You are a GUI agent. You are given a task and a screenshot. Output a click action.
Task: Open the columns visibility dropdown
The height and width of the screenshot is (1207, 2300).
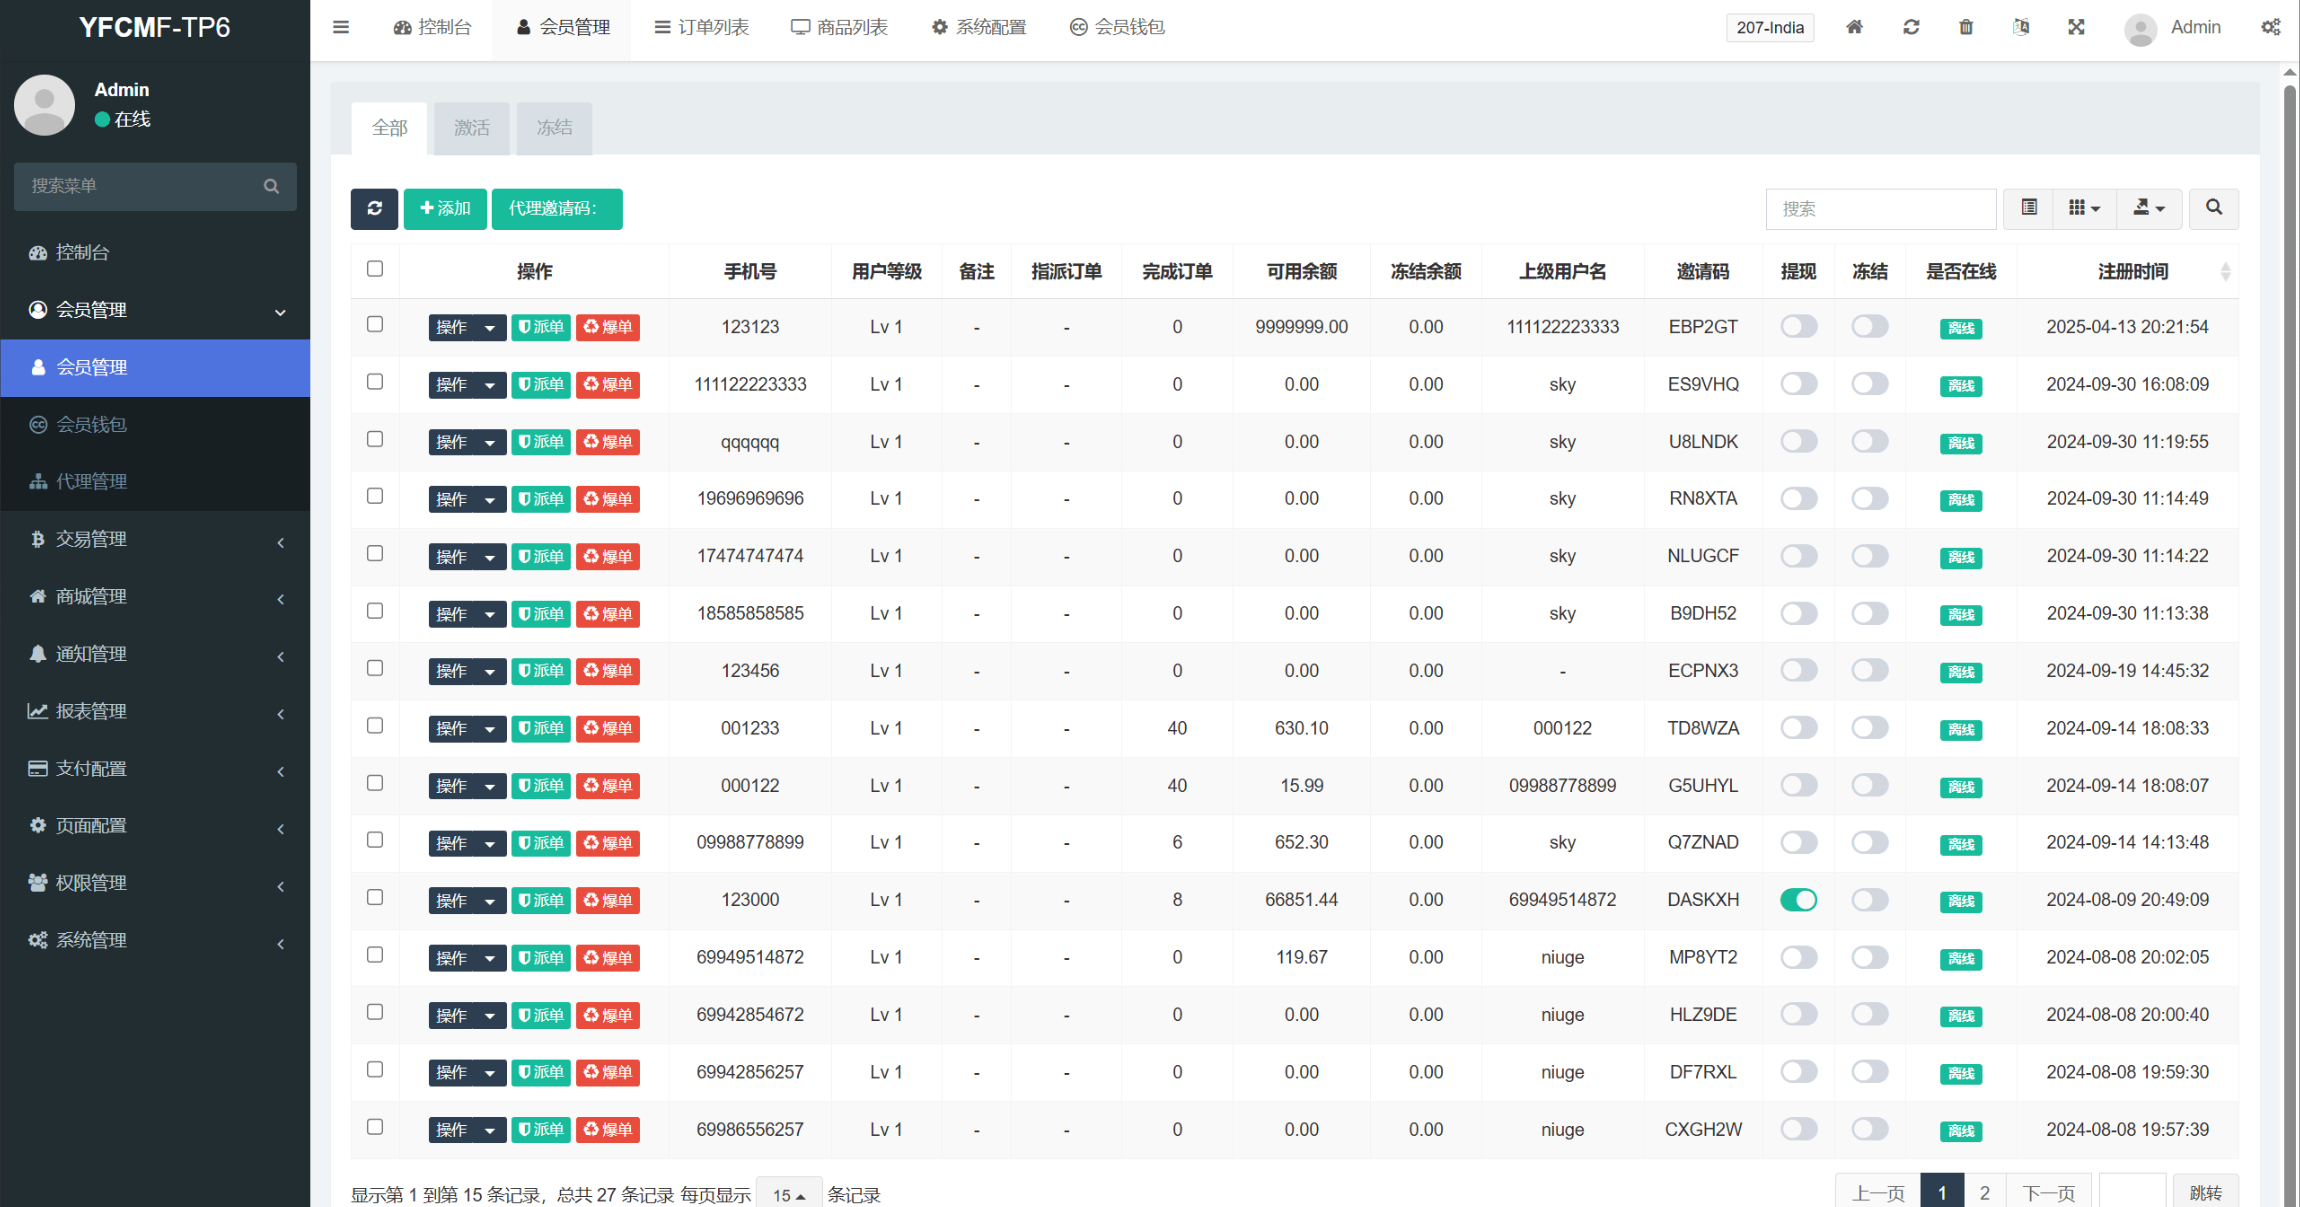click(2084, 208)
